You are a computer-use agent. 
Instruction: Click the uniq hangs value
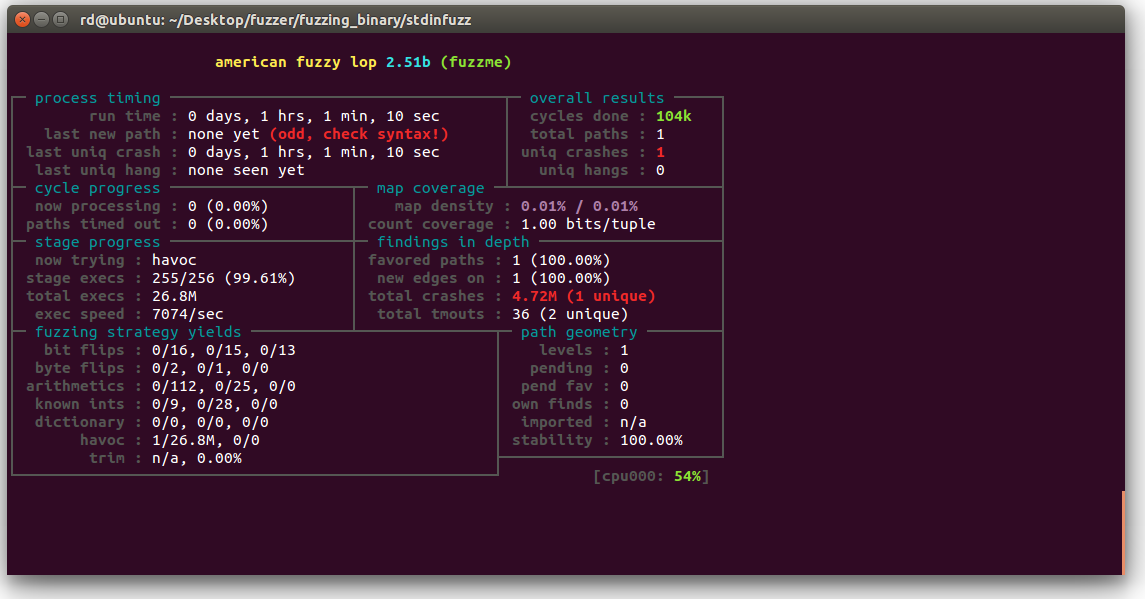point(660,170)
